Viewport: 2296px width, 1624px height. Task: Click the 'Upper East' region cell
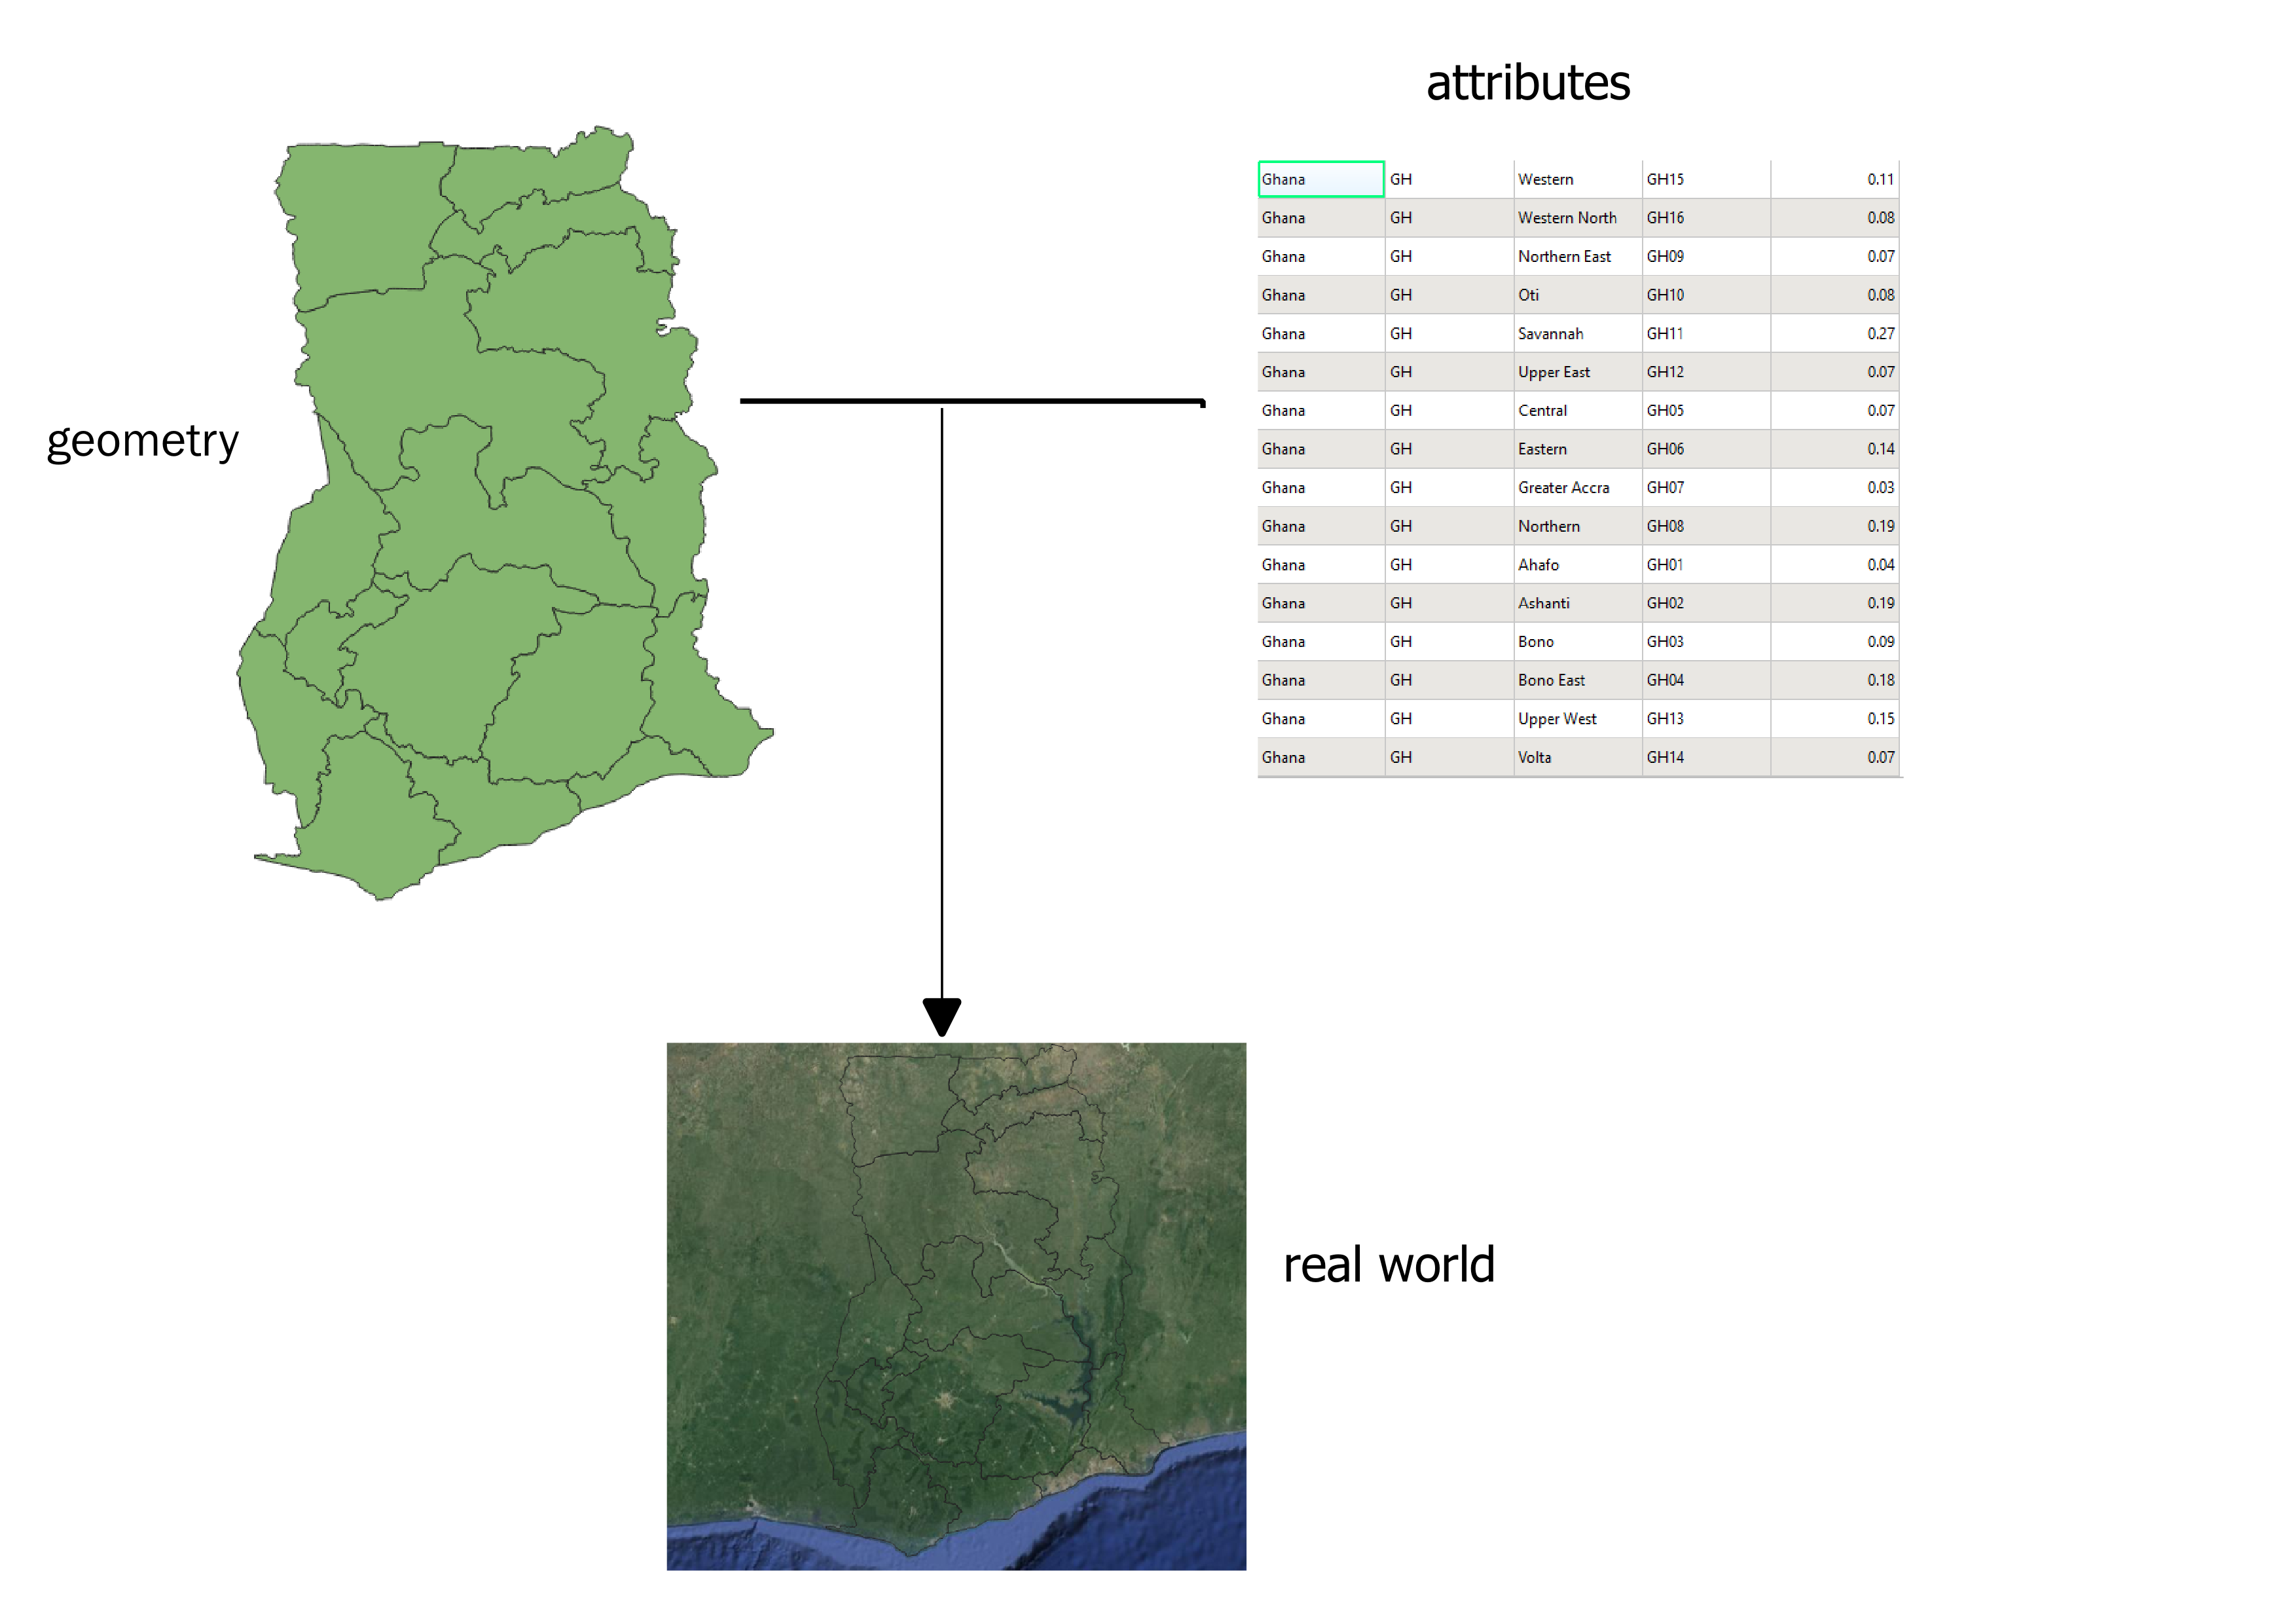click(1577, 372)
